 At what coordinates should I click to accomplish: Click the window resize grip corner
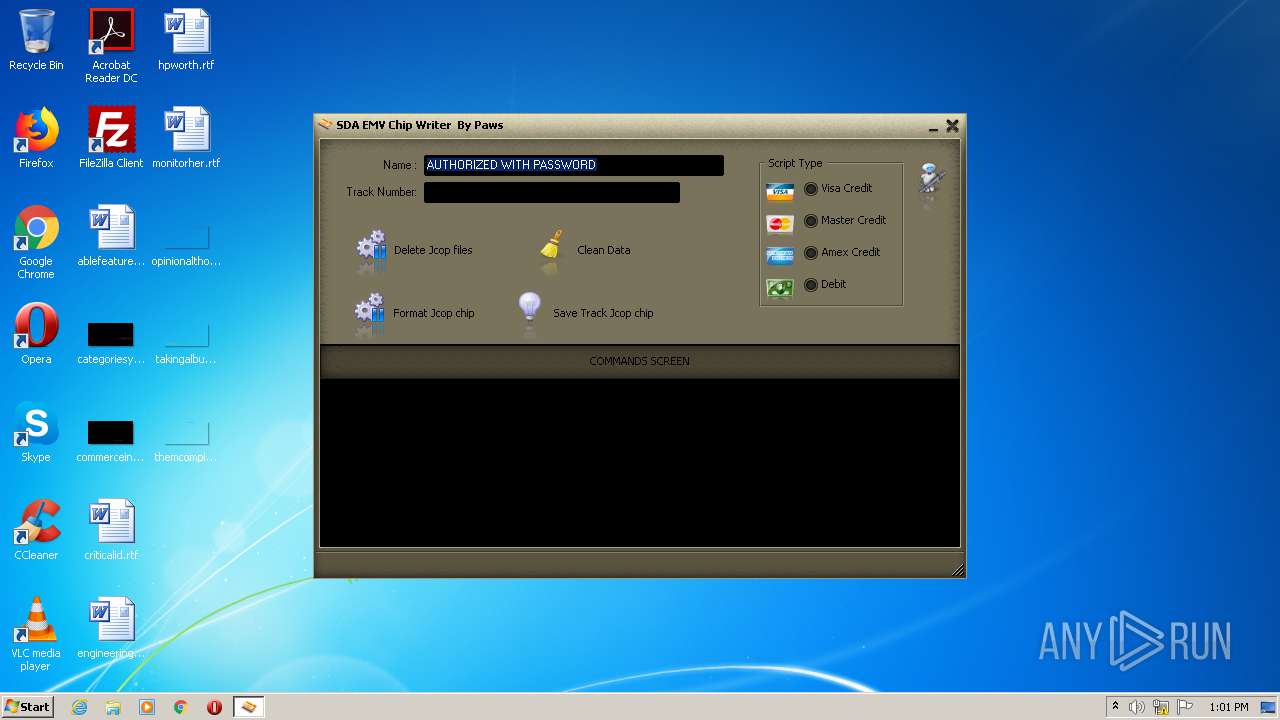tap(957, 570)
